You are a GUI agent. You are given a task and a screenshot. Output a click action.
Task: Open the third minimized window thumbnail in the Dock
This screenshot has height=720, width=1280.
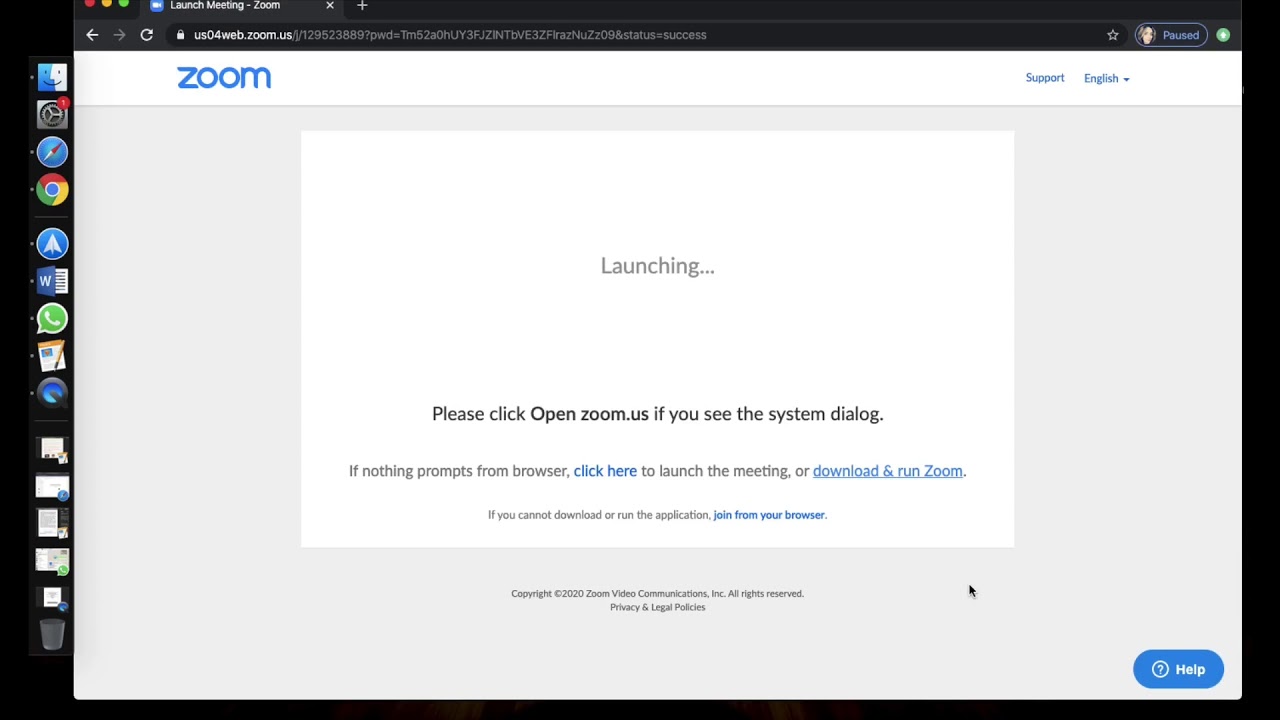tap(52, 523)
